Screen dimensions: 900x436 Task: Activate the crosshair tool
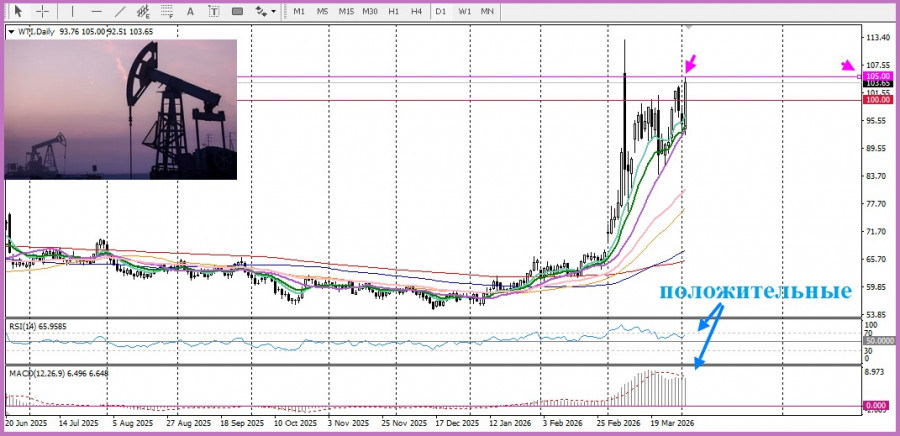pyautogui.click(x=43, y=11)
